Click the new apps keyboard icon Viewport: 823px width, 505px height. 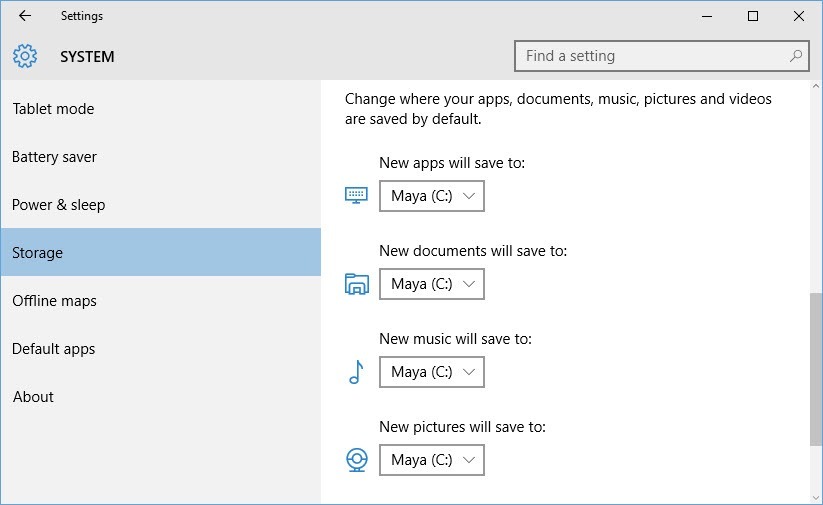point(356,195)
